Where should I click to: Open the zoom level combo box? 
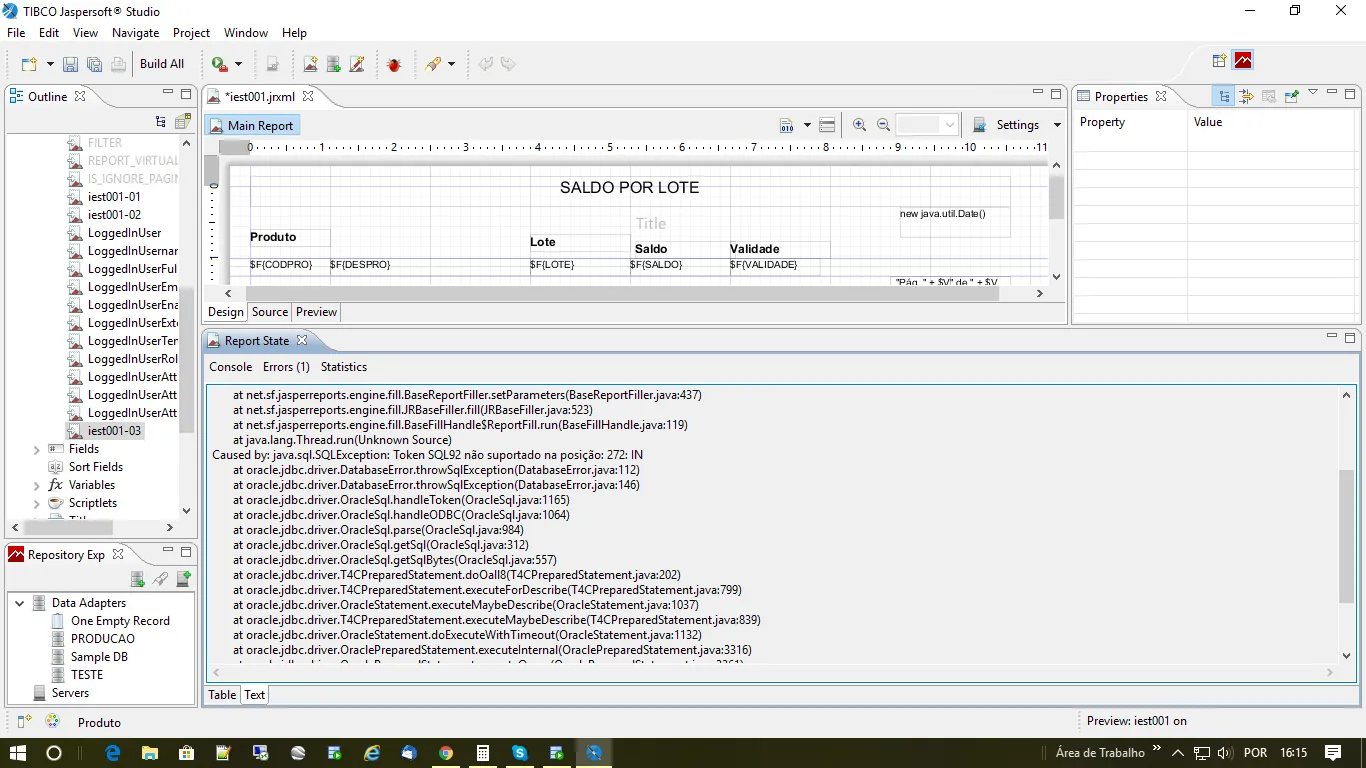(x=949, y=125)
